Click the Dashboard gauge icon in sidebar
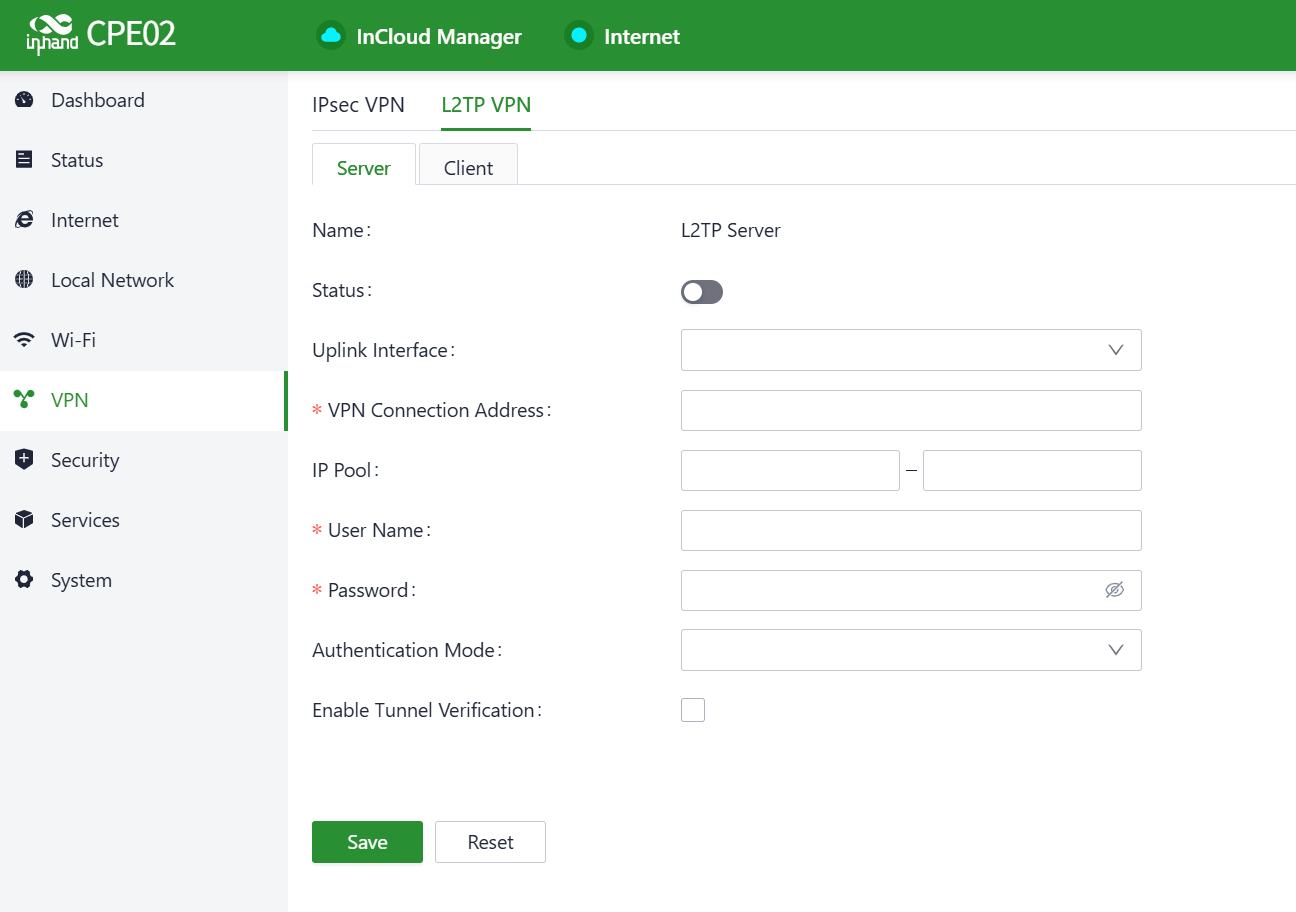The image size is (1296, 912). coord(24,100)
